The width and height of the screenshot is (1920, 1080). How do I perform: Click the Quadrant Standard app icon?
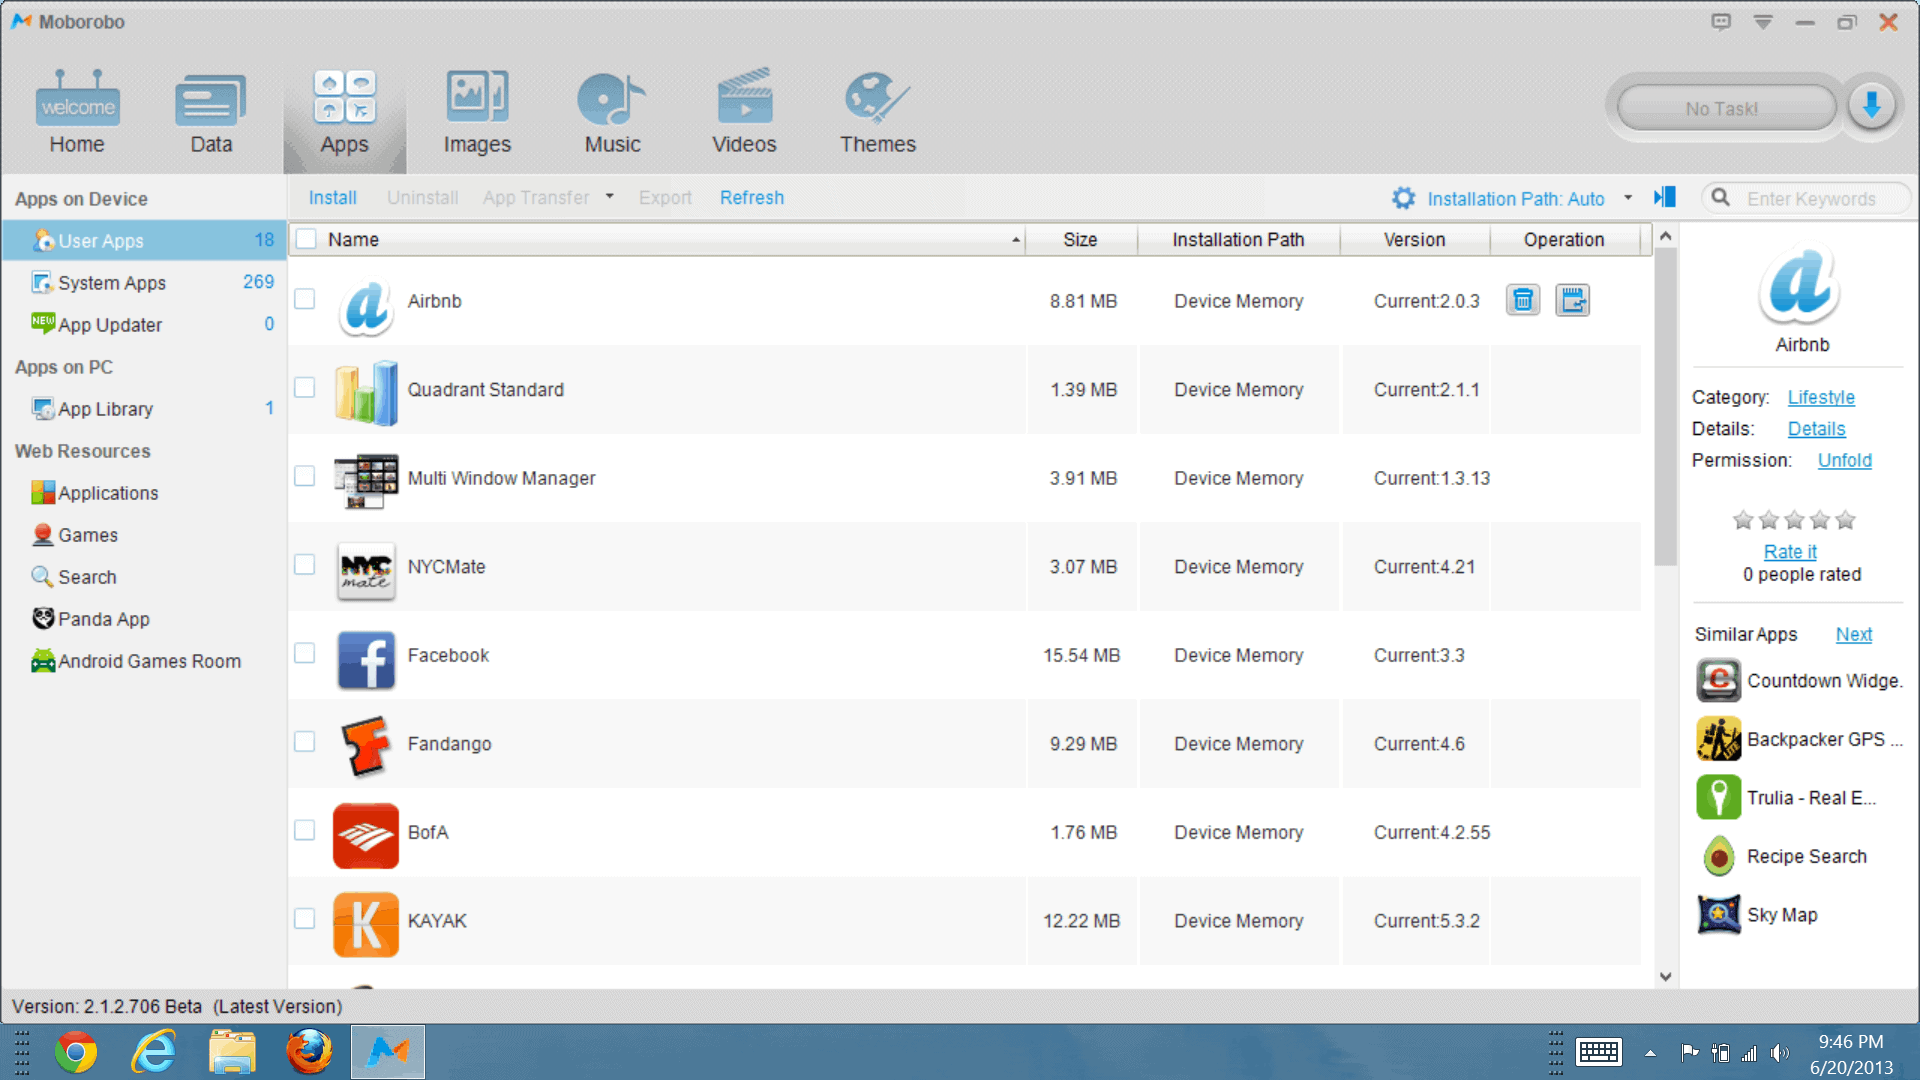(x=365, y=391)
